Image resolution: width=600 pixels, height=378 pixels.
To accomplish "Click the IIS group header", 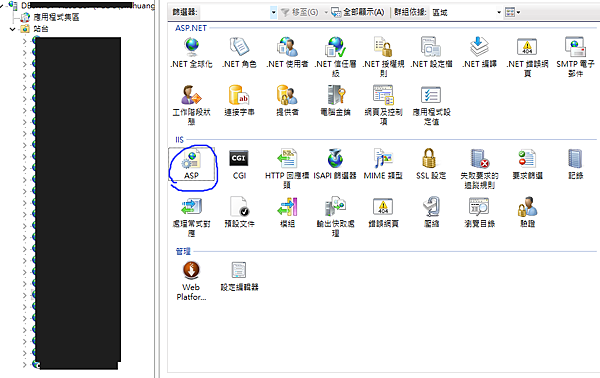I will coord(179,140).
